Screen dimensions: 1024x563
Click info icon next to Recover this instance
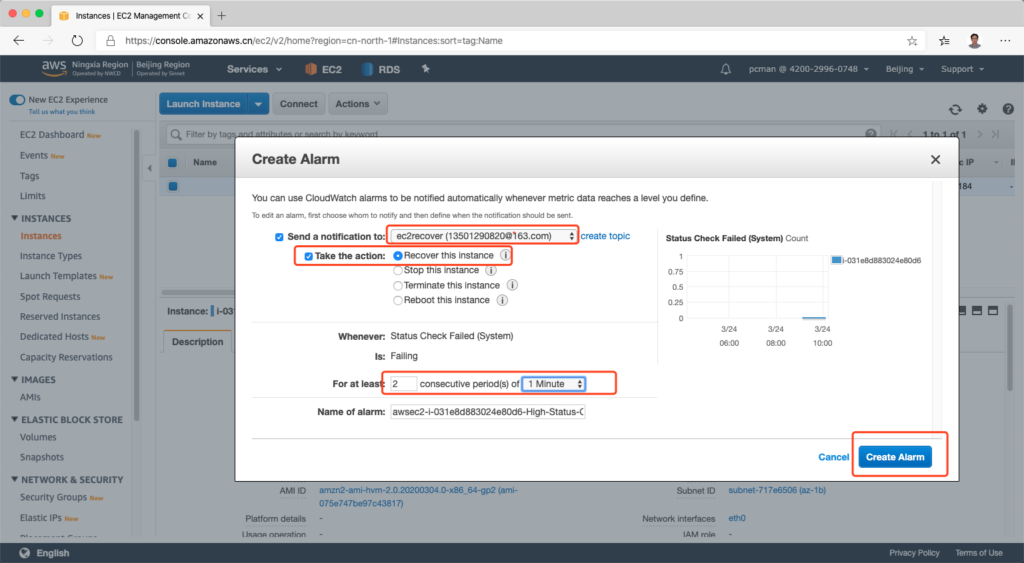tap(505, 255)
